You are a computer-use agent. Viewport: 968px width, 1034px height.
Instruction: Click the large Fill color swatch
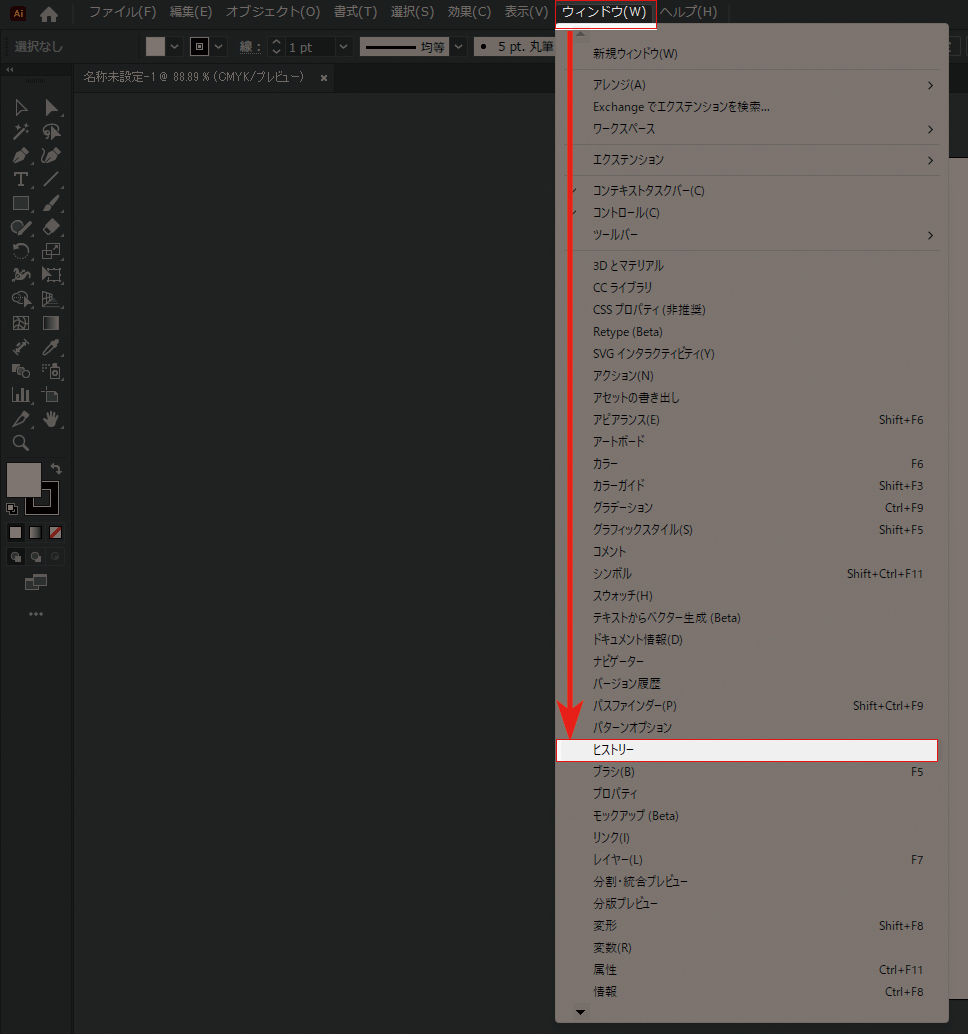(x=22, y=479)
